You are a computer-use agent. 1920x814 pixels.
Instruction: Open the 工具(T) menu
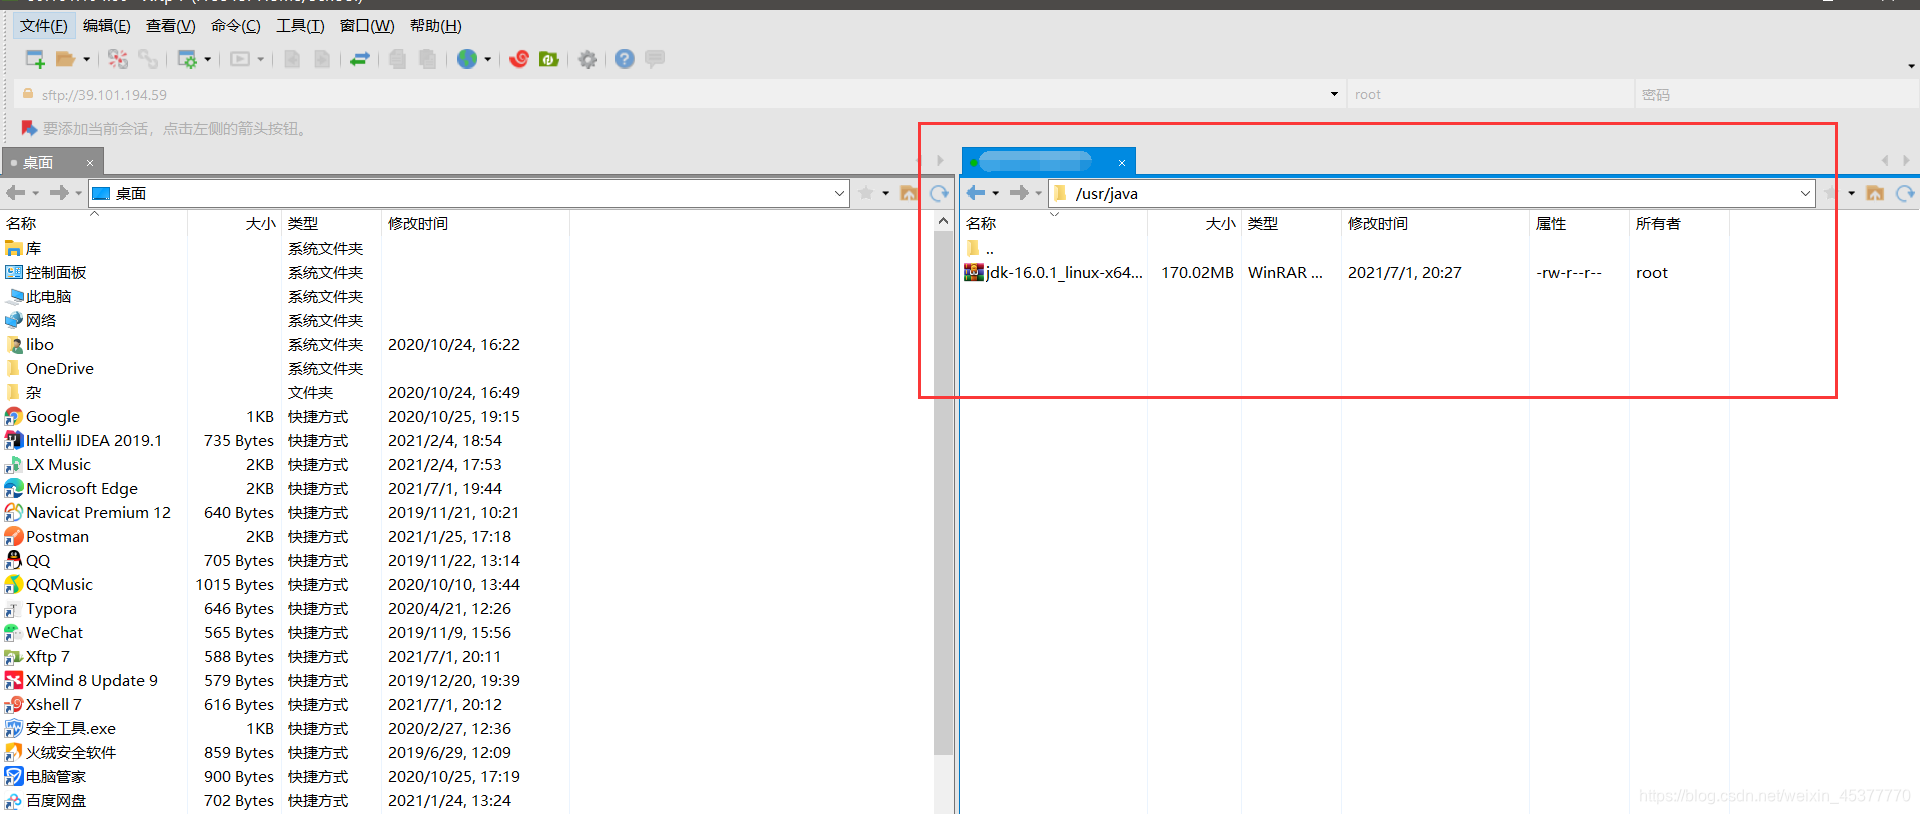click(x=300, y=26)
